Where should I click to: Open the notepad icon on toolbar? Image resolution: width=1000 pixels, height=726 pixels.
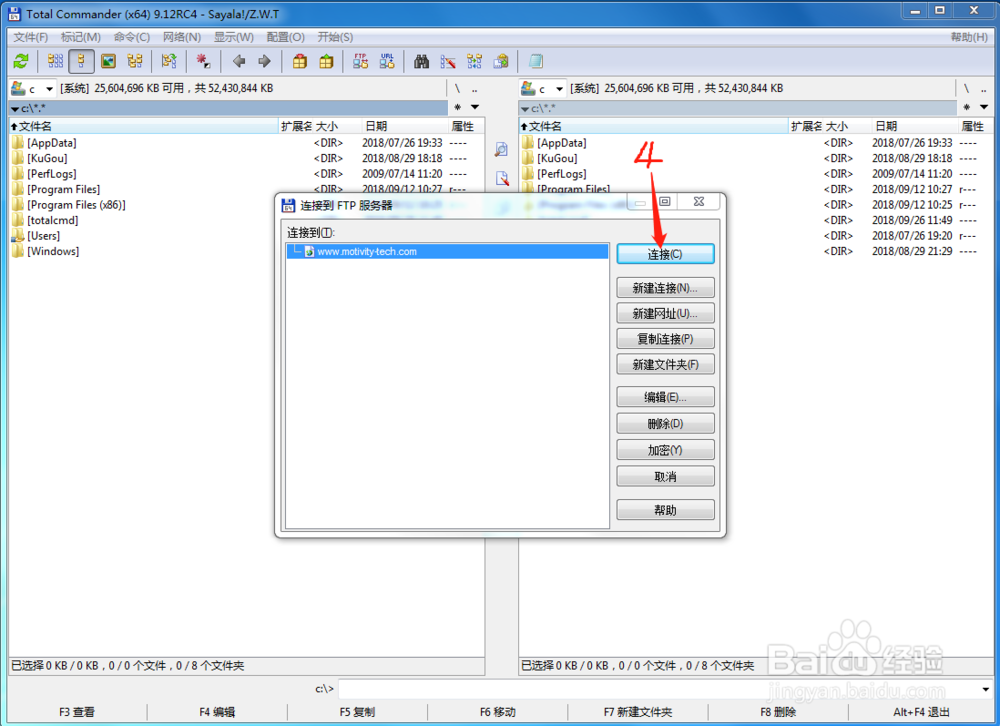tap(536, 61)
